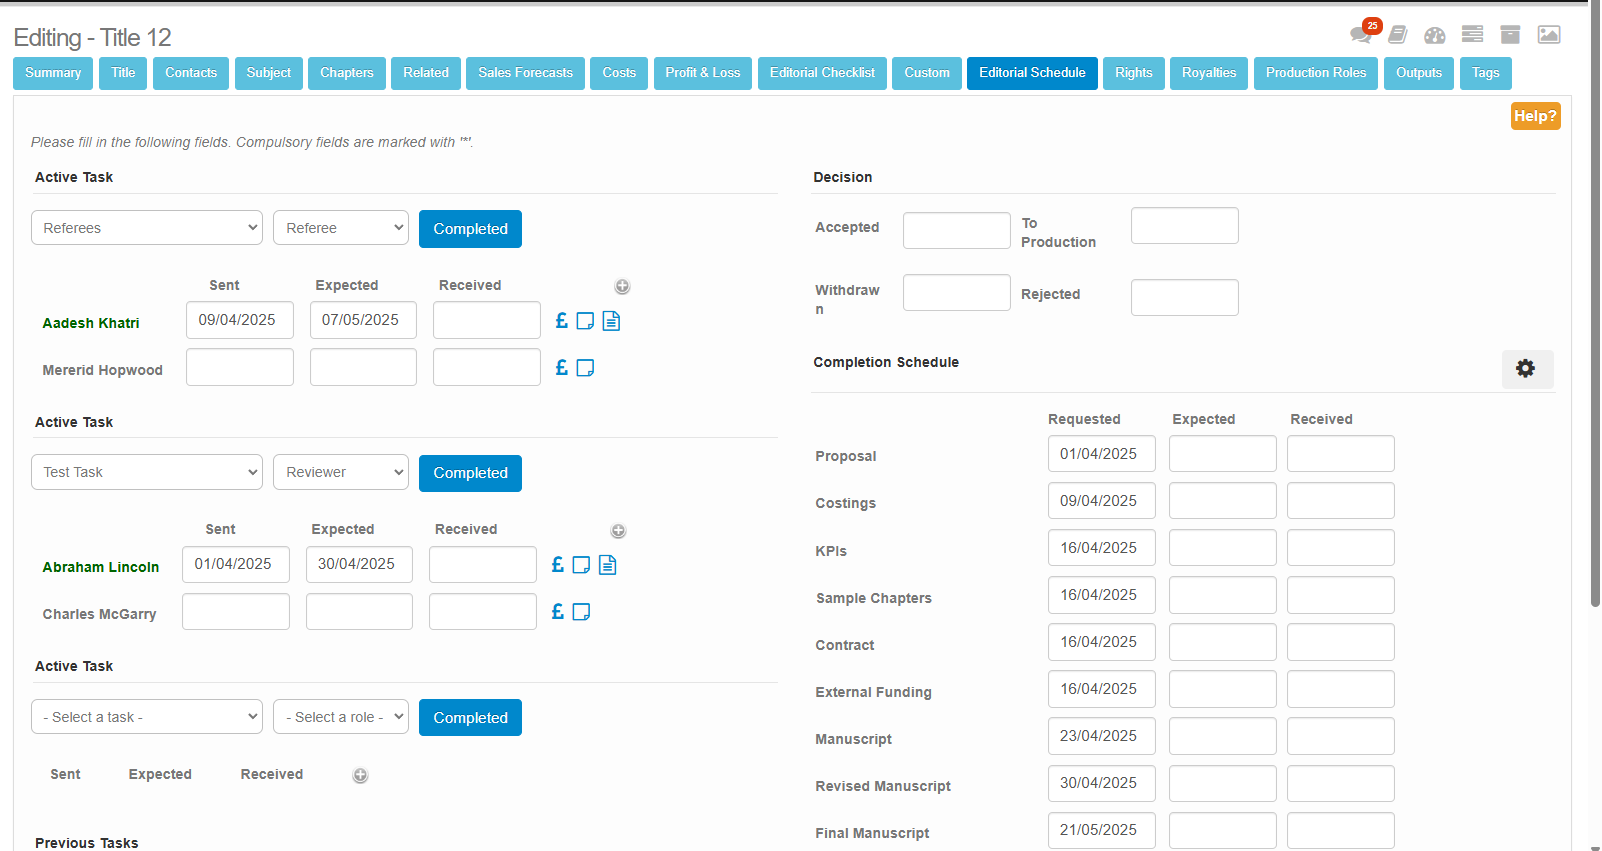Viewport: 1602px width, 851px height.
Task: Open the Production Roles tab
Action: 1315,73
